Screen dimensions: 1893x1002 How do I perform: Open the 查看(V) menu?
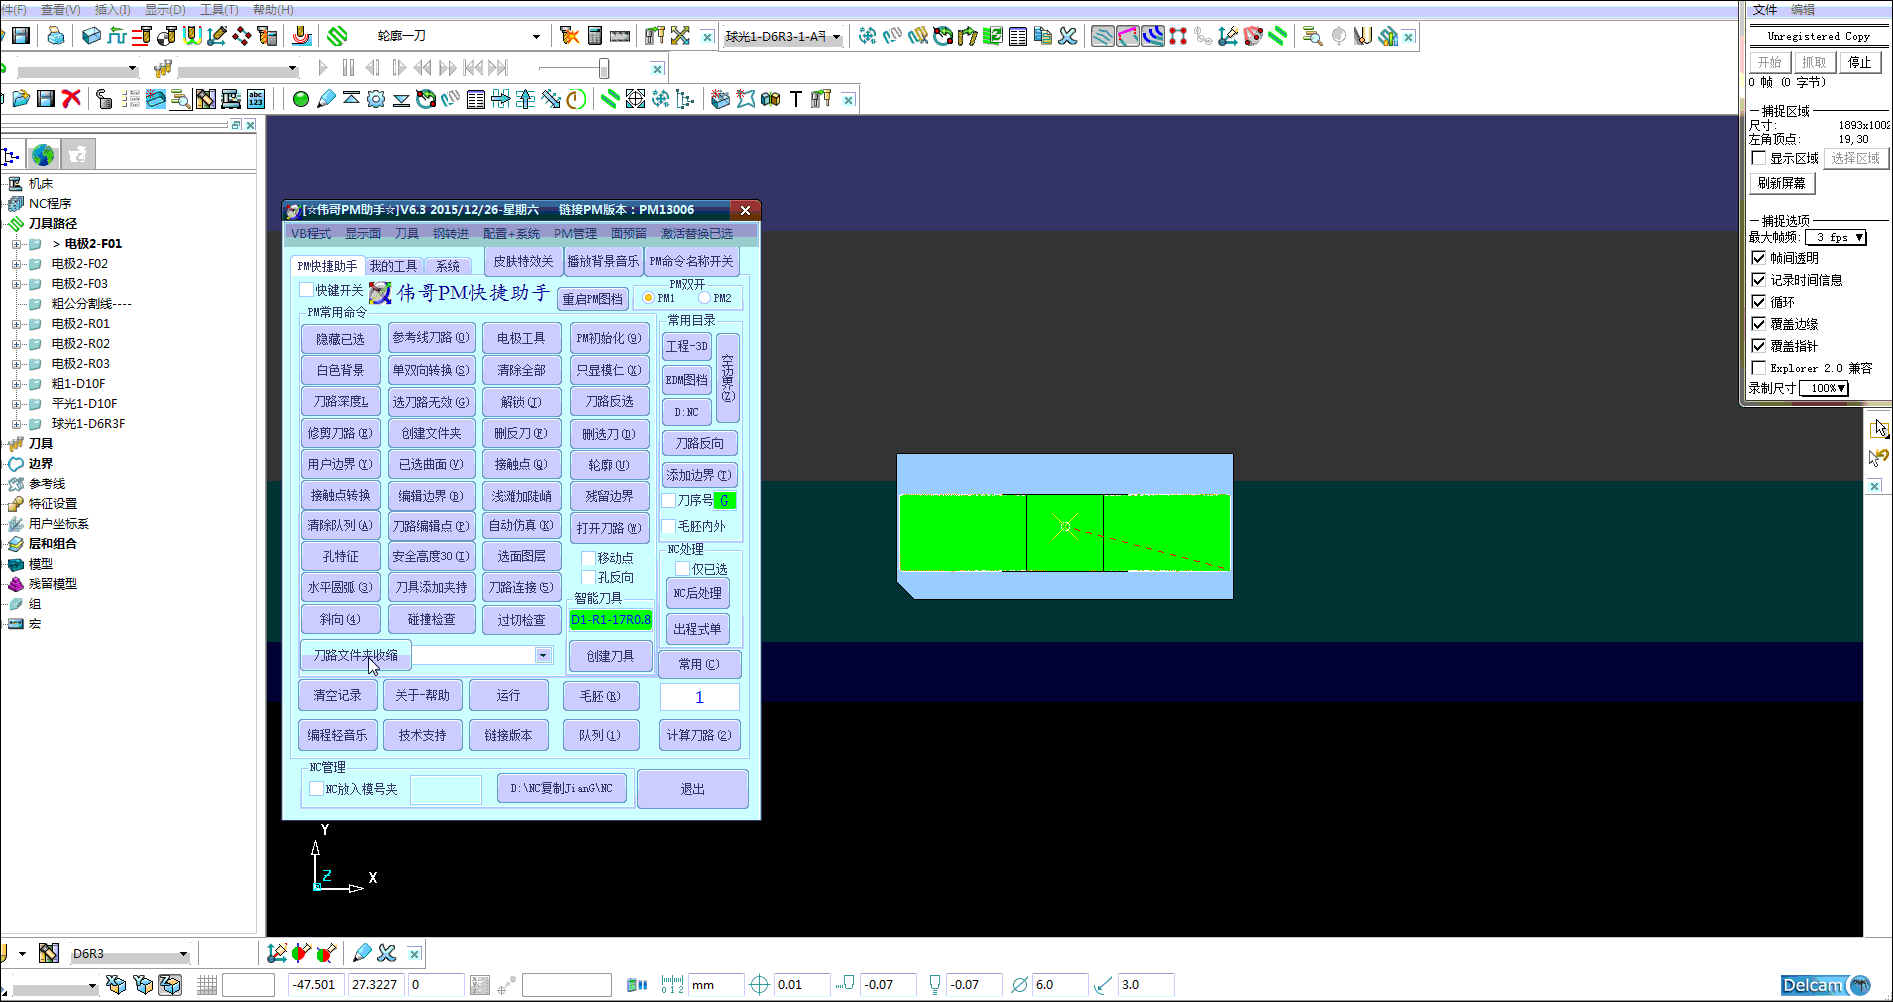pyautogui.click(x=60, y=10)
